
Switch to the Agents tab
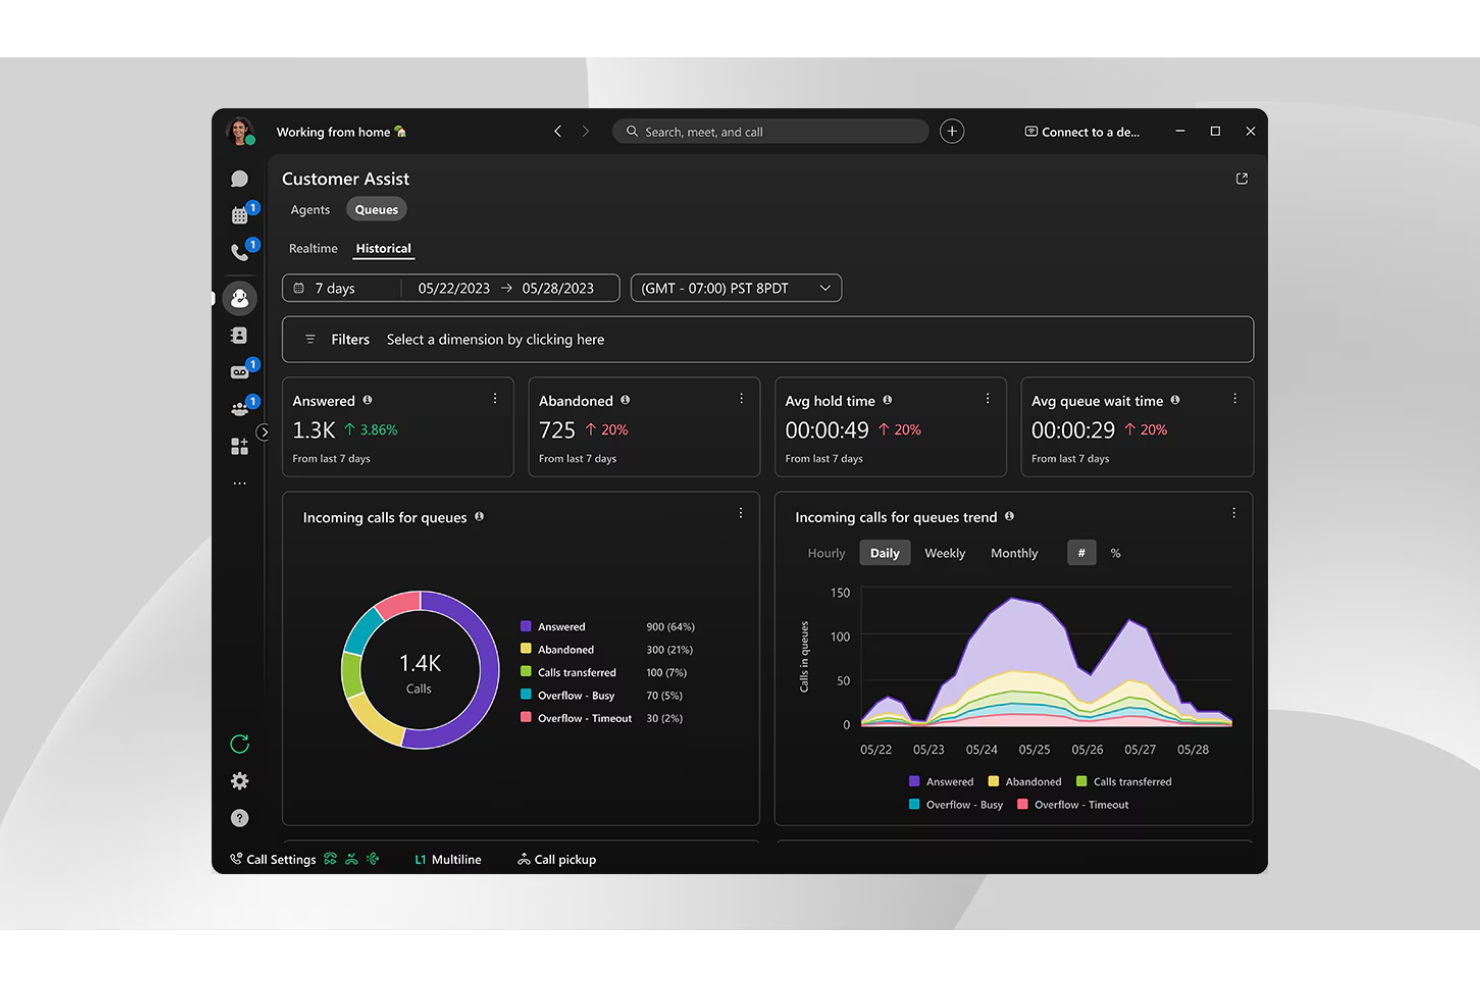(x=310, y=209)
